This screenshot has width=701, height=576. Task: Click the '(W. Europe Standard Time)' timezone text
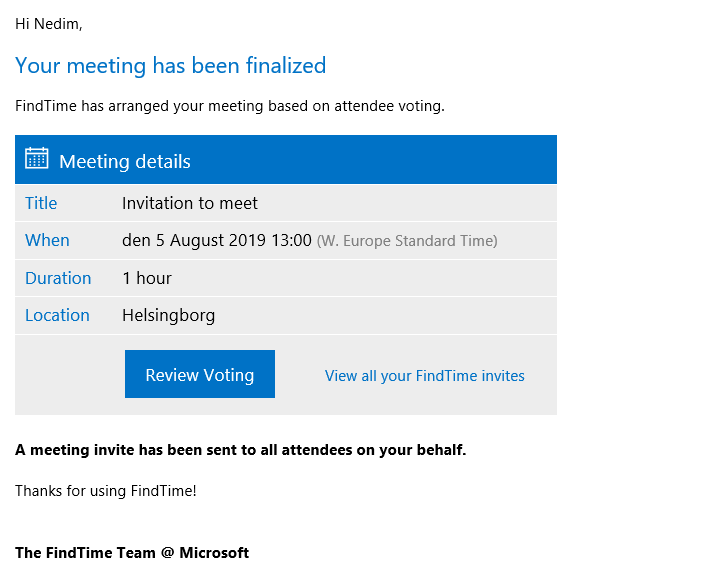407,241
